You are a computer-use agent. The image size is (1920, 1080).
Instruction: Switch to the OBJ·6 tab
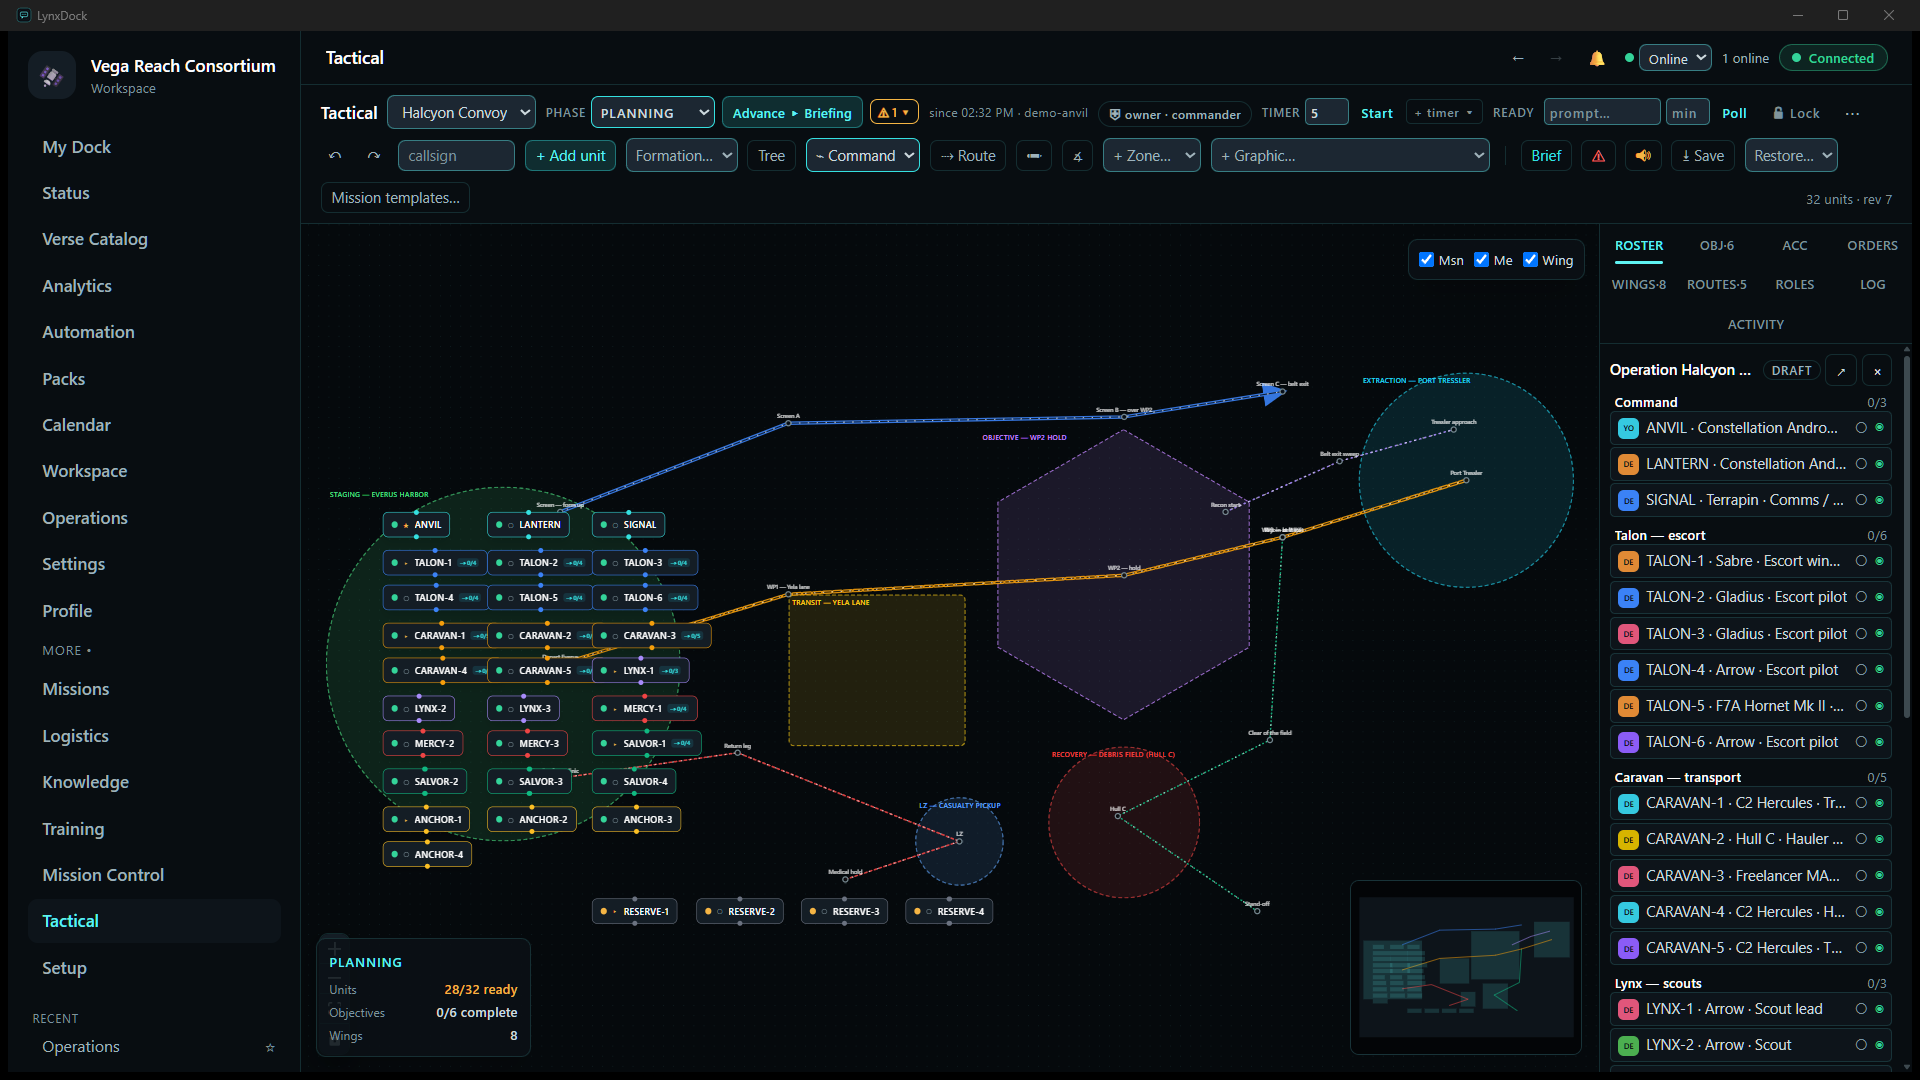pos(1717,246)
